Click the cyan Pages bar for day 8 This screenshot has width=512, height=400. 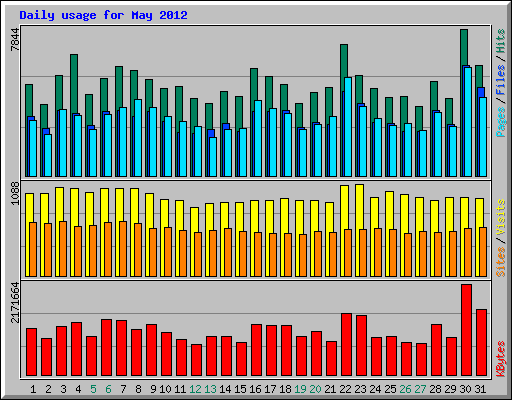[138, 138]
